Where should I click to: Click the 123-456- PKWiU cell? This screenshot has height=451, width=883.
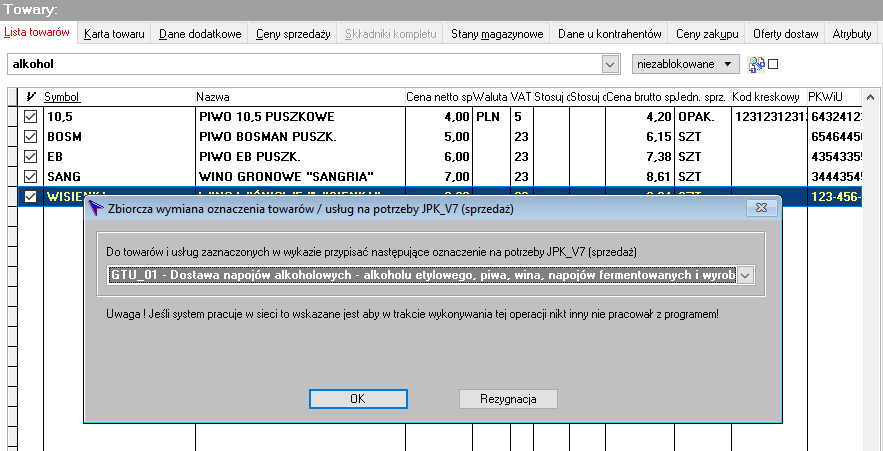835,196
